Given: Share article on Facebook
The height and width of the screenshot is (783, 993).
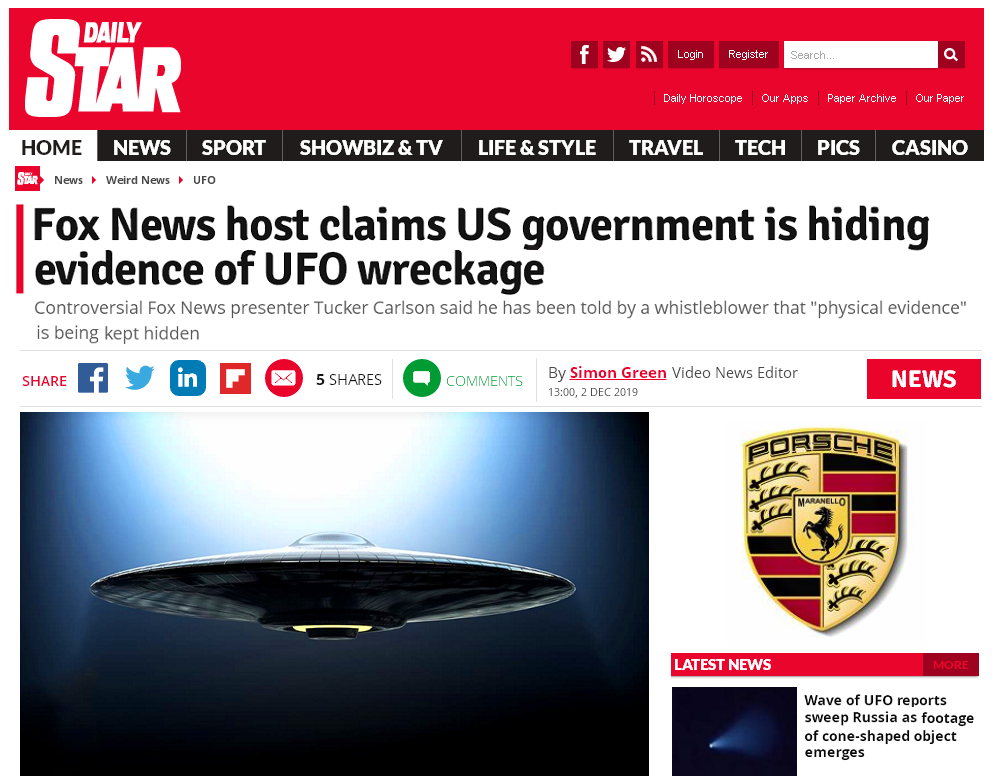Looking at the screenshot, I should (x=93, y=378).
